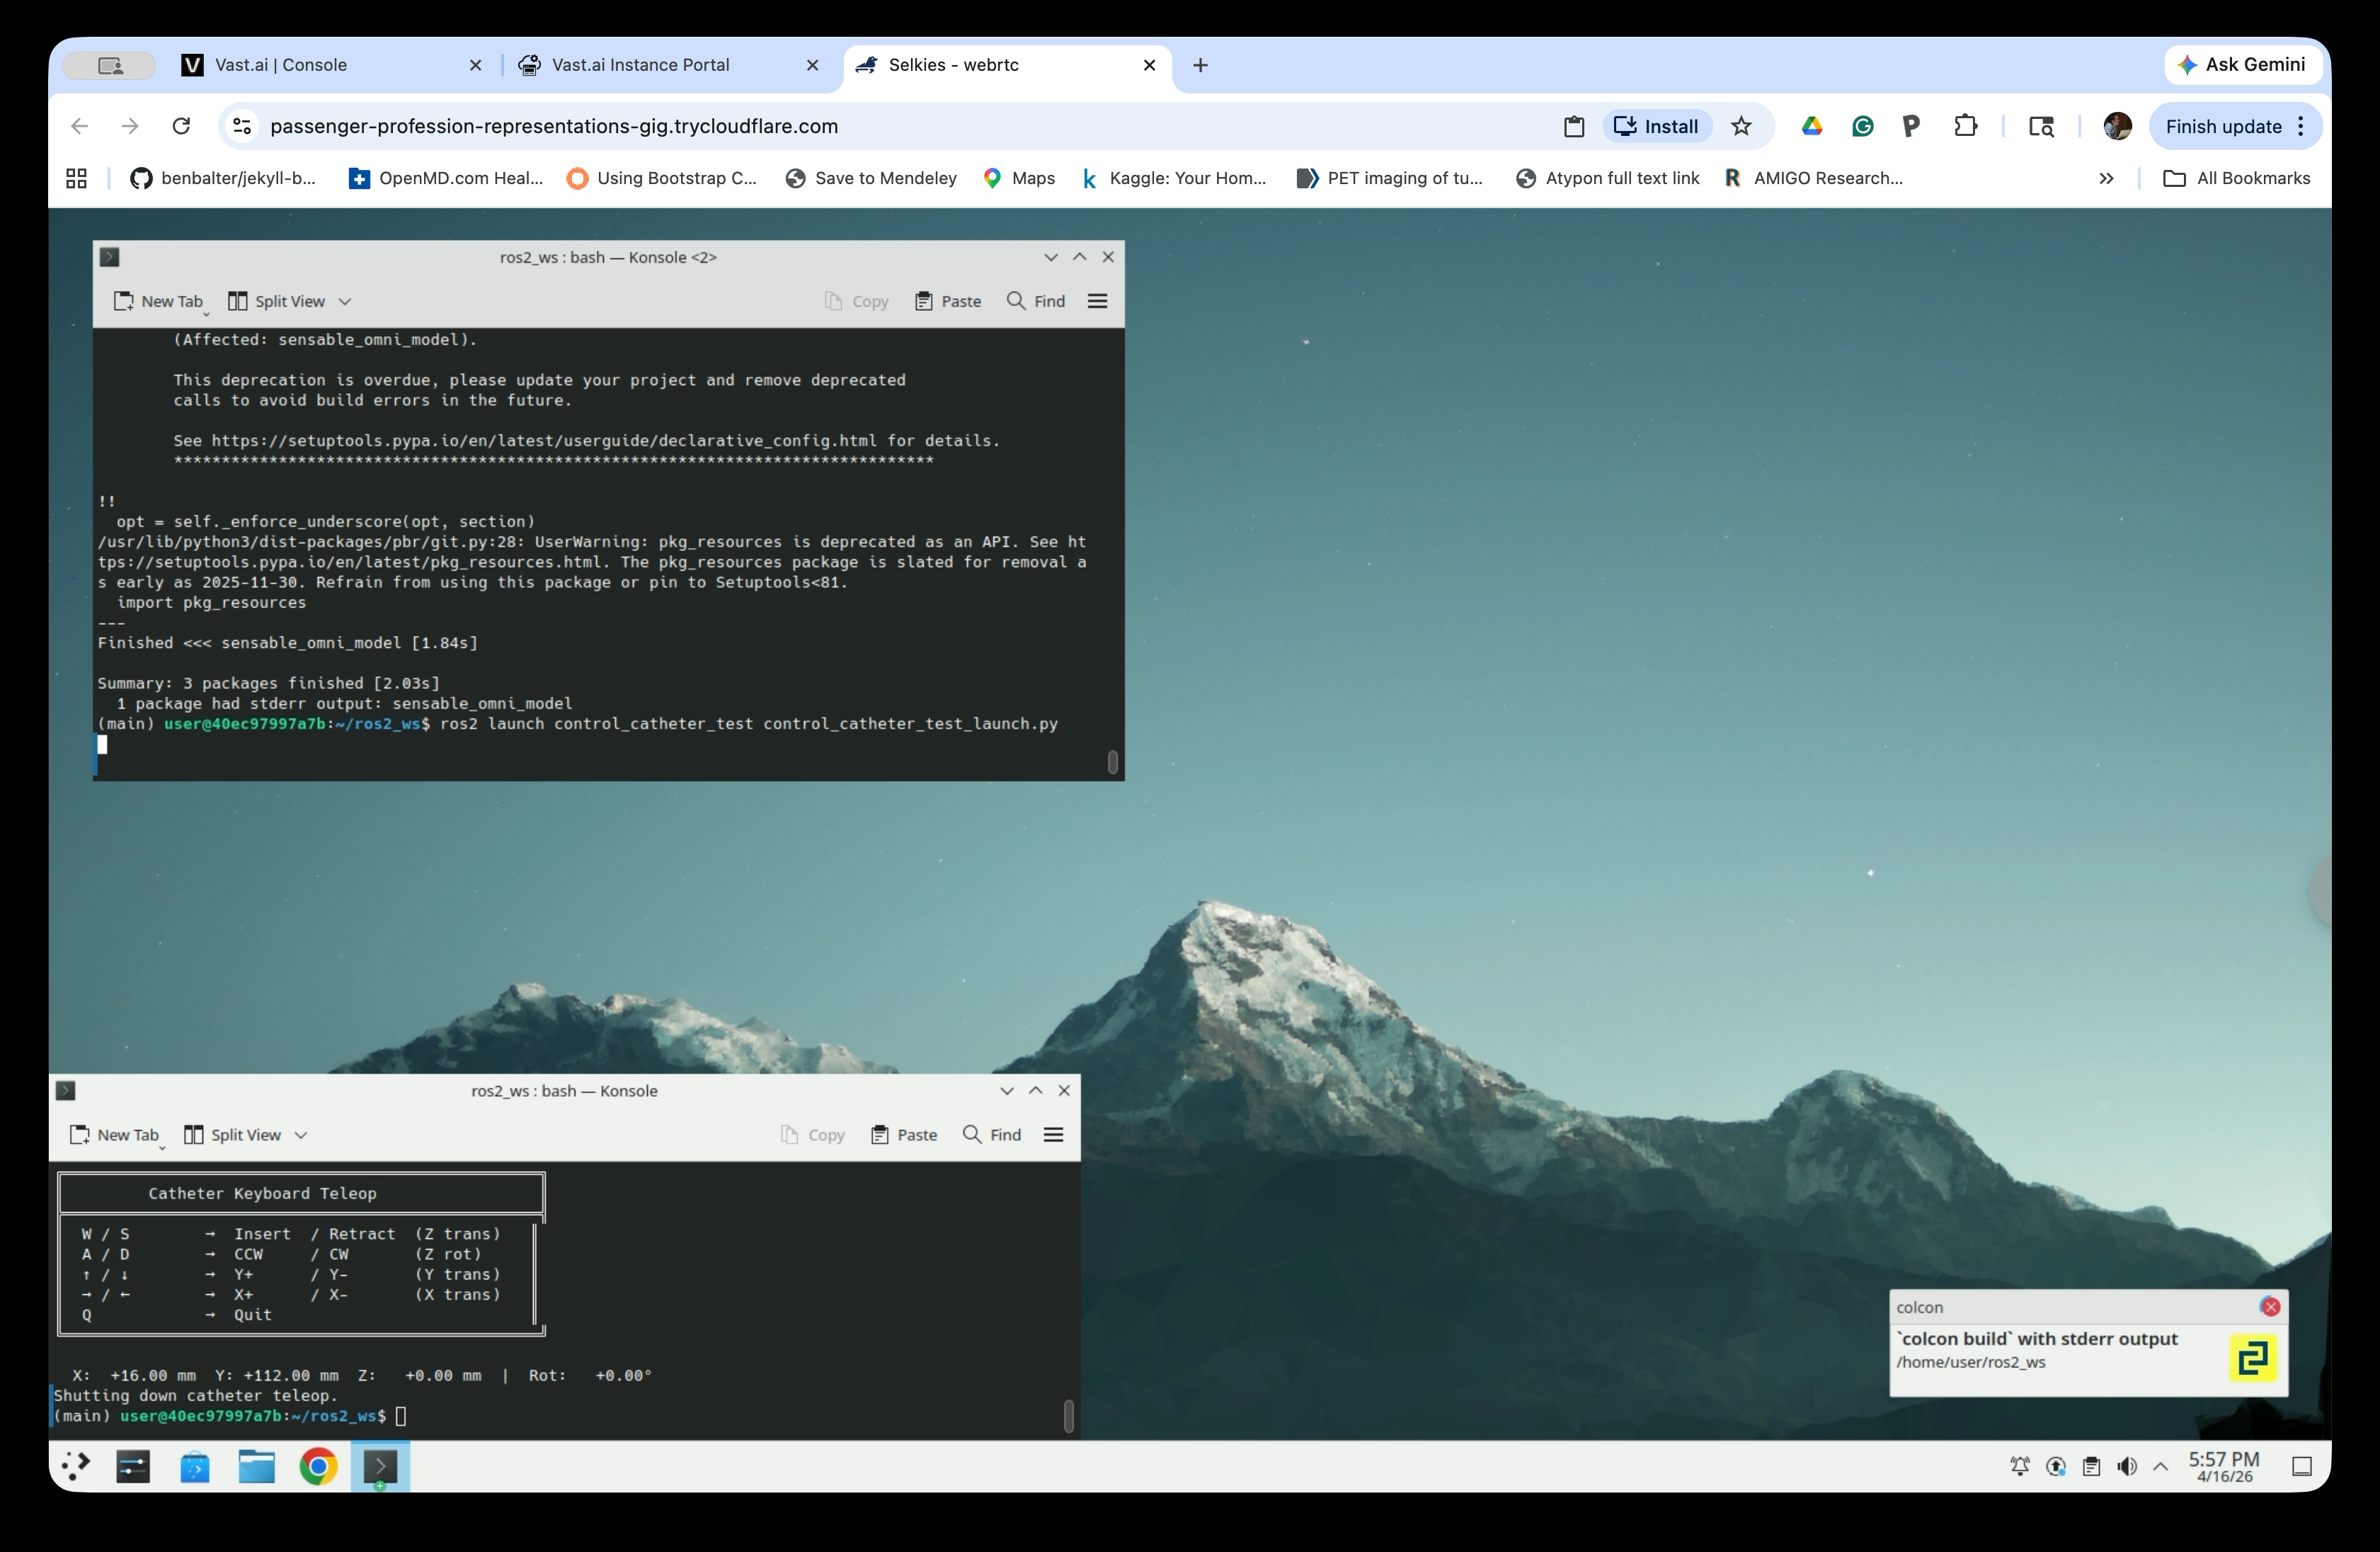Click the clipboard icon in the address bar
The image size is (2380, 1552).
[x=1574, y=126]
